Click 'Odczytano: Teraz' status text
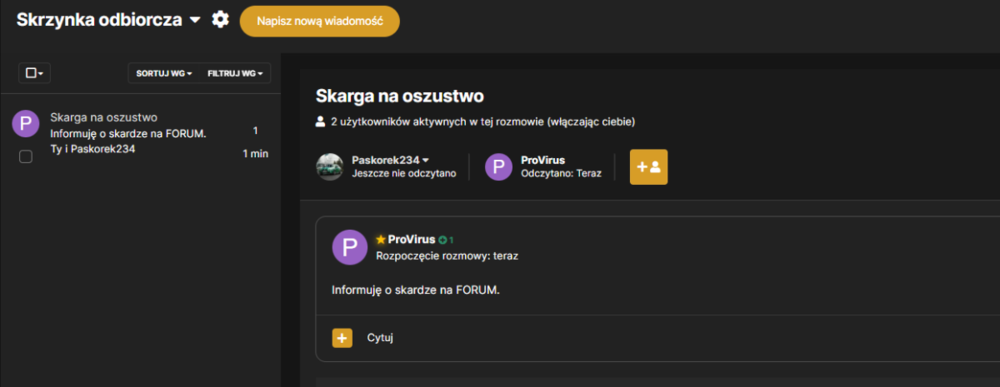 coord(561,173)
